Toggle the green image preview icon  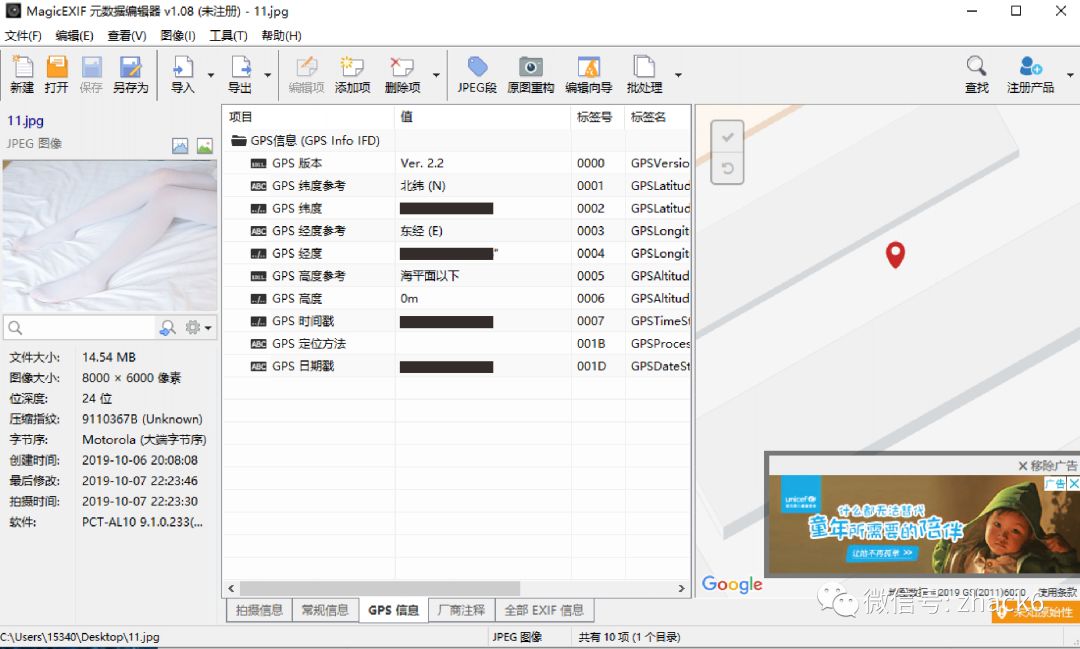(x=203, y=145)
